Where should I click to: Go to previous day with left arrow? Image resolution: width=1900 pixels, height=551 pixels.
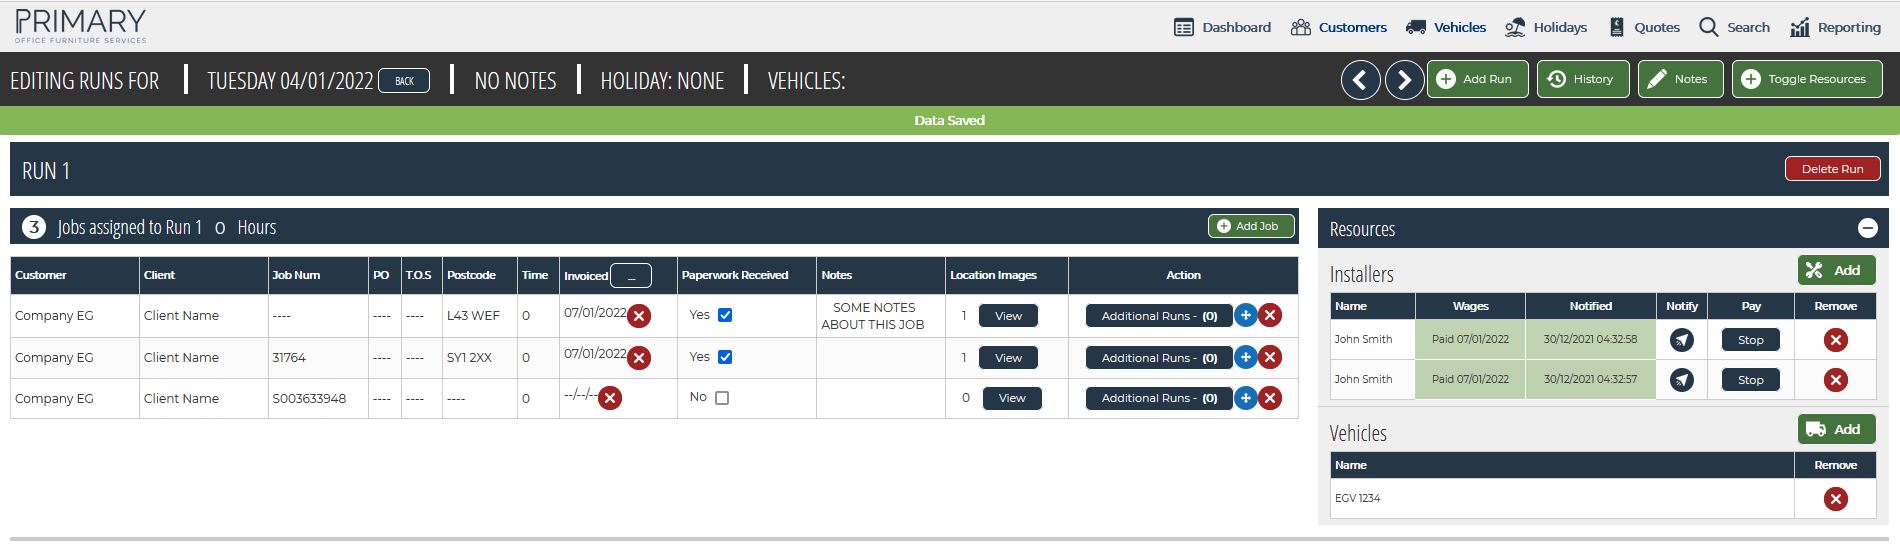(1360, 80)
